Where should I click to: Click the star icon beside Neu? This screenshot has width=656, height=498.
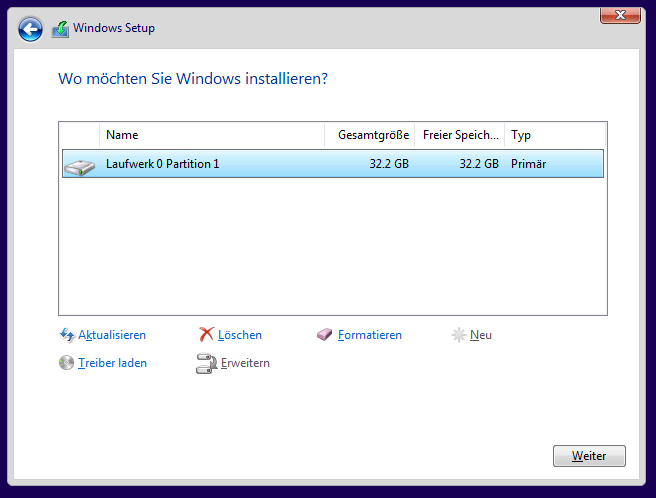pyautogui.click(x=459, y=335)
